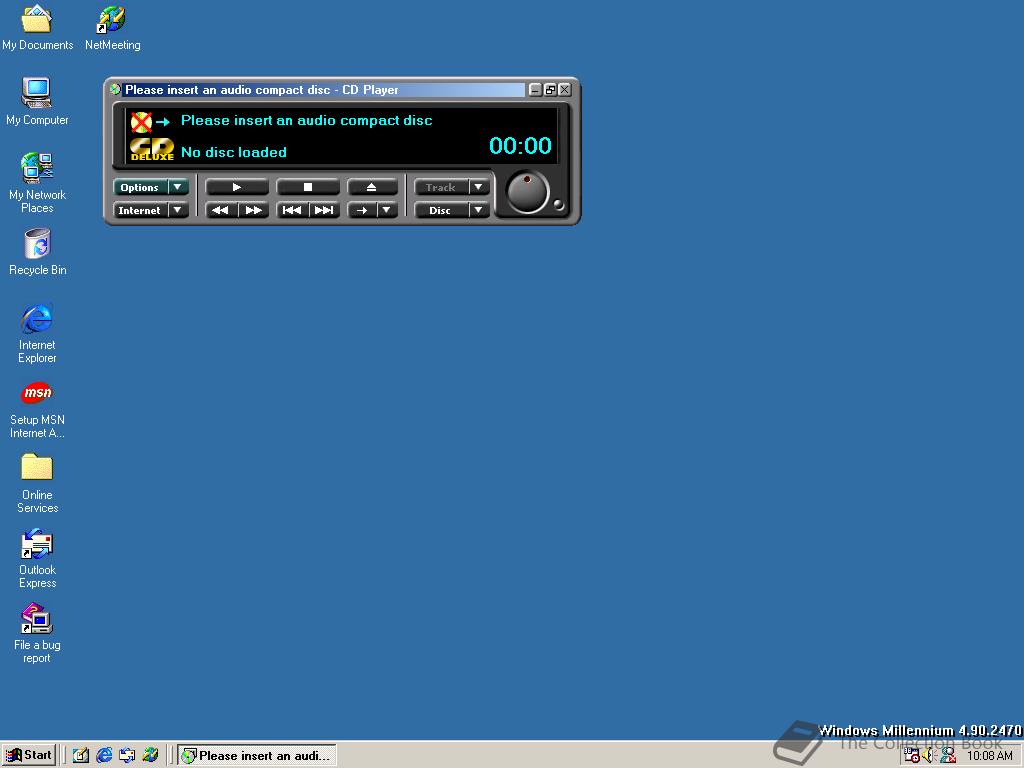Click the network users tray icon

[948, 756]
